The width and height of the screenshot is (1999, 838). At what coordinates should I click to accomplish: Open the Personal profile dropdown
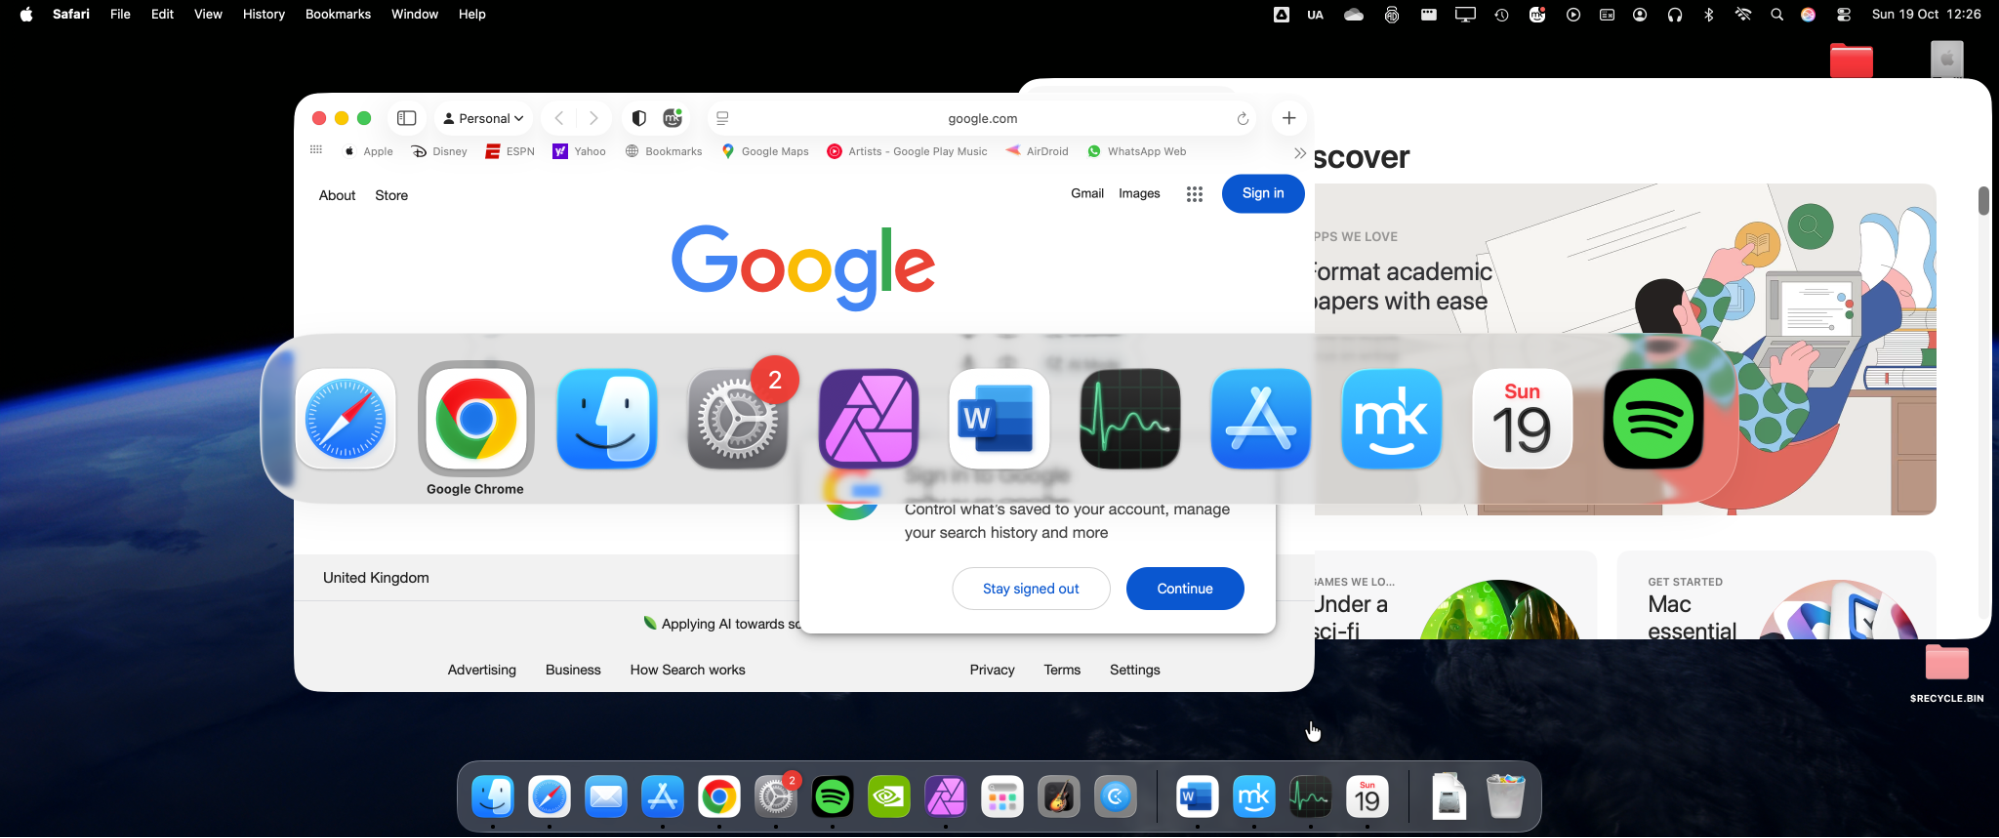[484, 118]
